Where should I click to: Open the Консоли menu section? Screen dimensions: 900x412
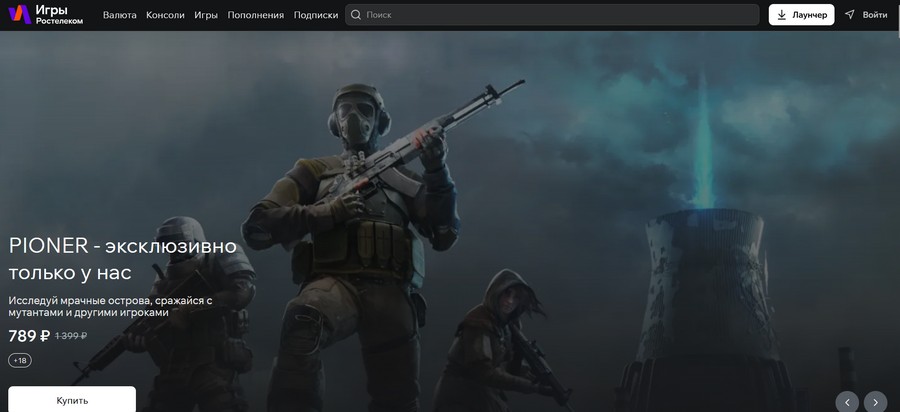tap(165, 15)
